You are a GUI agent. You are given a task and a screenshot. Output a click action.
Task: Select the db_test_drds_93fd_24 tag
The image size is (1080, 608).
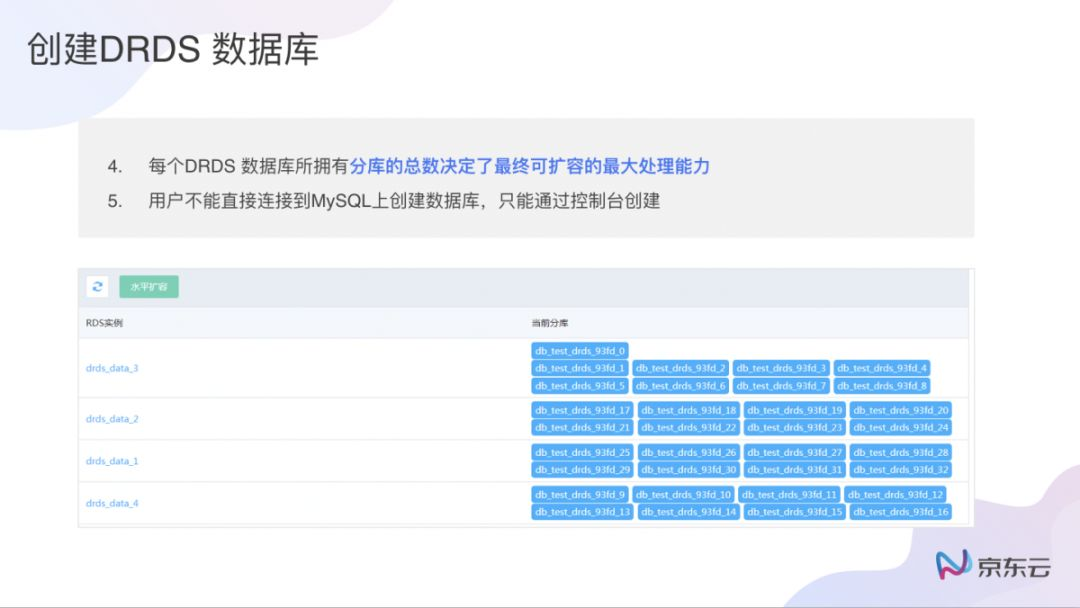click(900, 428)
